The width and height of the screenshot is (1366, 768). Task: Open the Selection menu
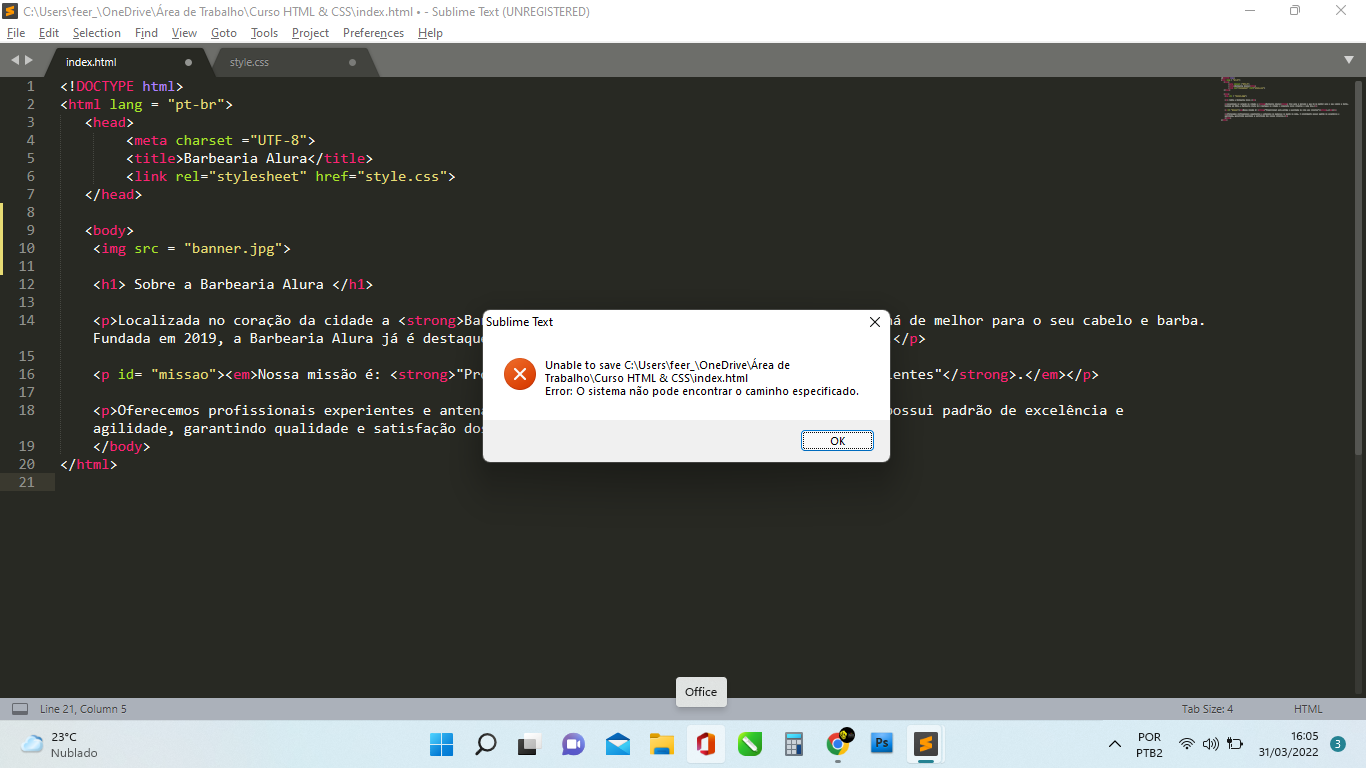[x=96, y=33]
